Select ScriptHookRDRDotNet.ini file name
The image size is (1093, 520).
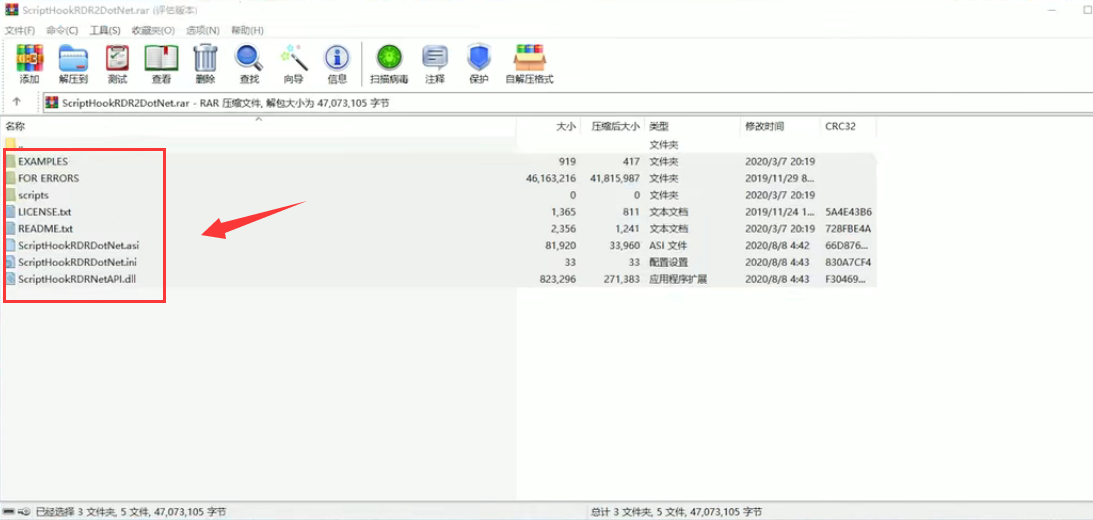click(77, 262)
